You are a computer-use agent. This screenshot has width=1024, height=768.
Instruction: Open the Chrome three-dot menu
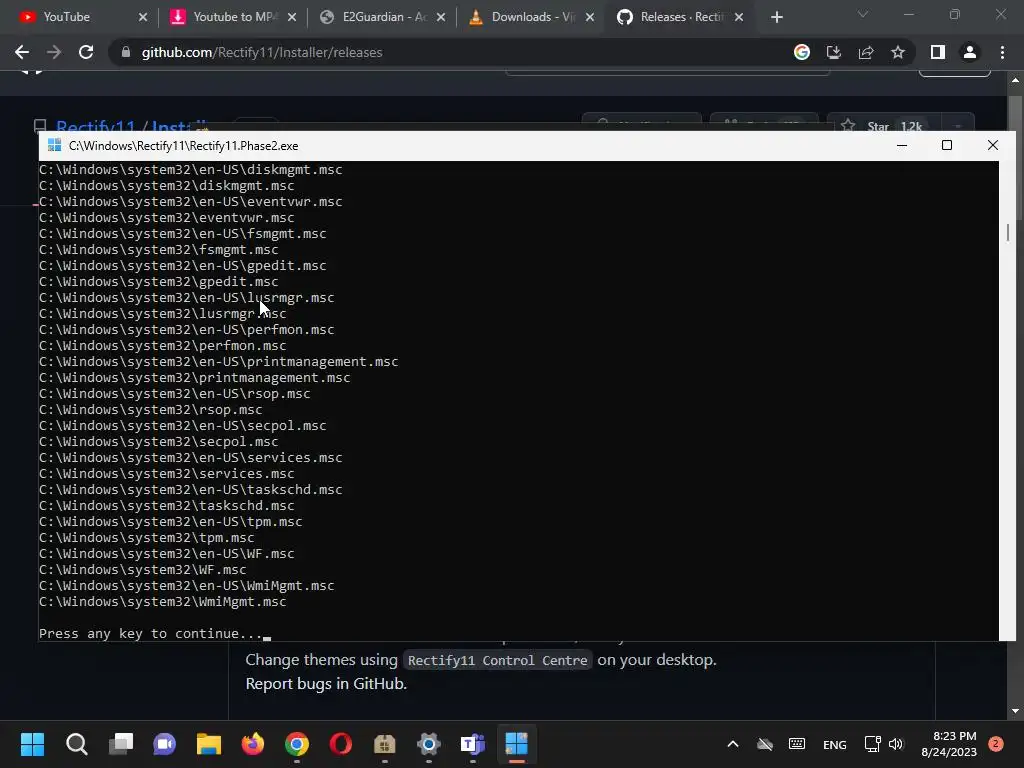click(1002, 52)
